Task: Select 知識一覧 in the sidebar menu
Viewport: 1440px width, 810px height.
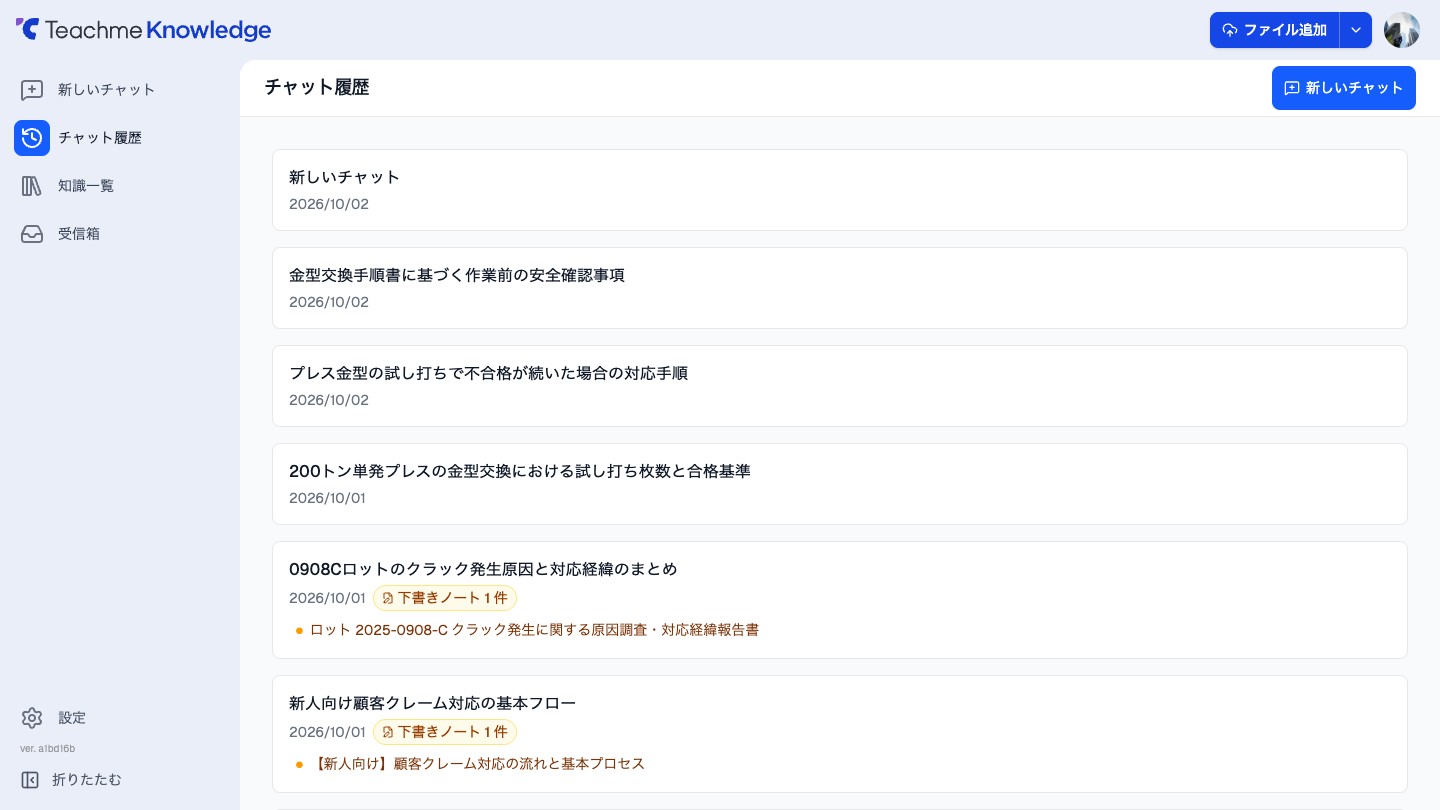Action: click(x=86, y=186)
